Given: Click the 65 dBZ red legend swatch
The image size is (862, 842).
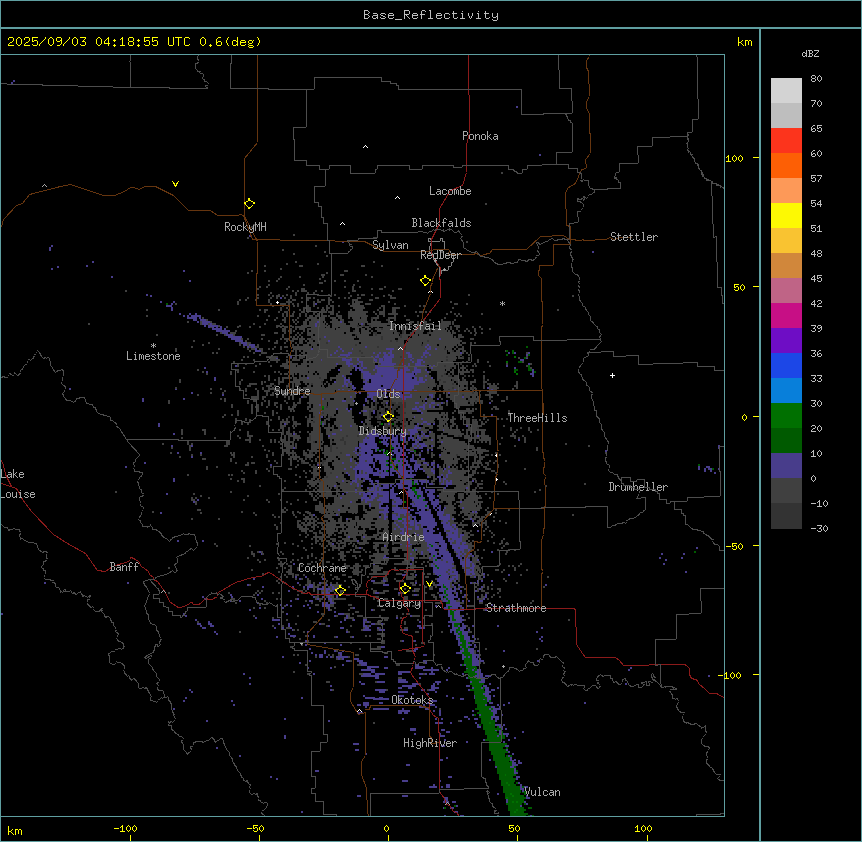Looking at the screenshot, I should coord(786,140).
